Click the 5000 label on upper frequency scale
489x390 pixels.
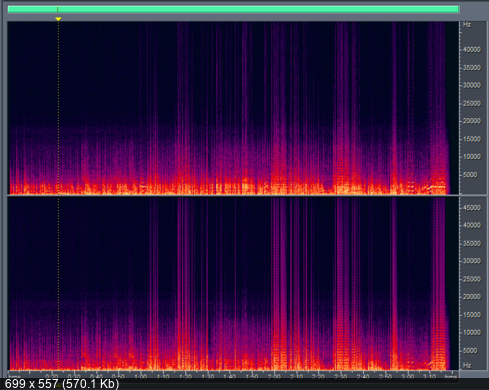click(470, 175)
